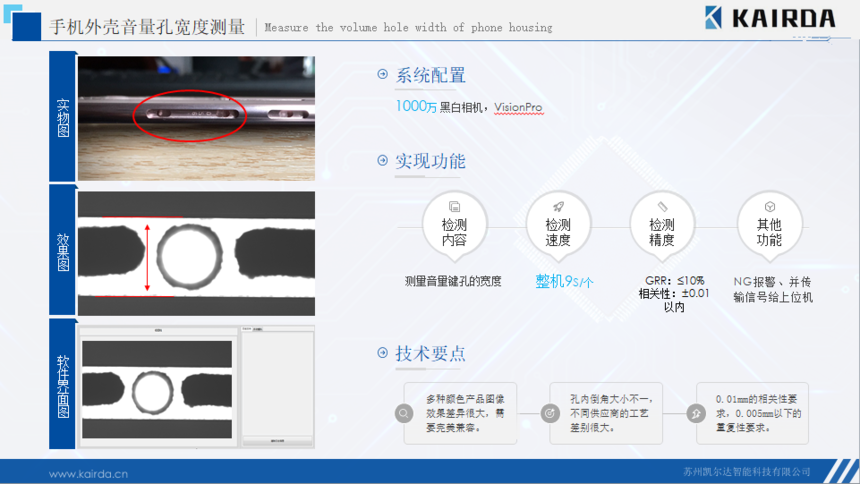Image resolution: width=860 pixels, height=484 pixels.
Task: Click the magnifier icon beside 多种颜色产品图像
Action: (x=404, y=413)
